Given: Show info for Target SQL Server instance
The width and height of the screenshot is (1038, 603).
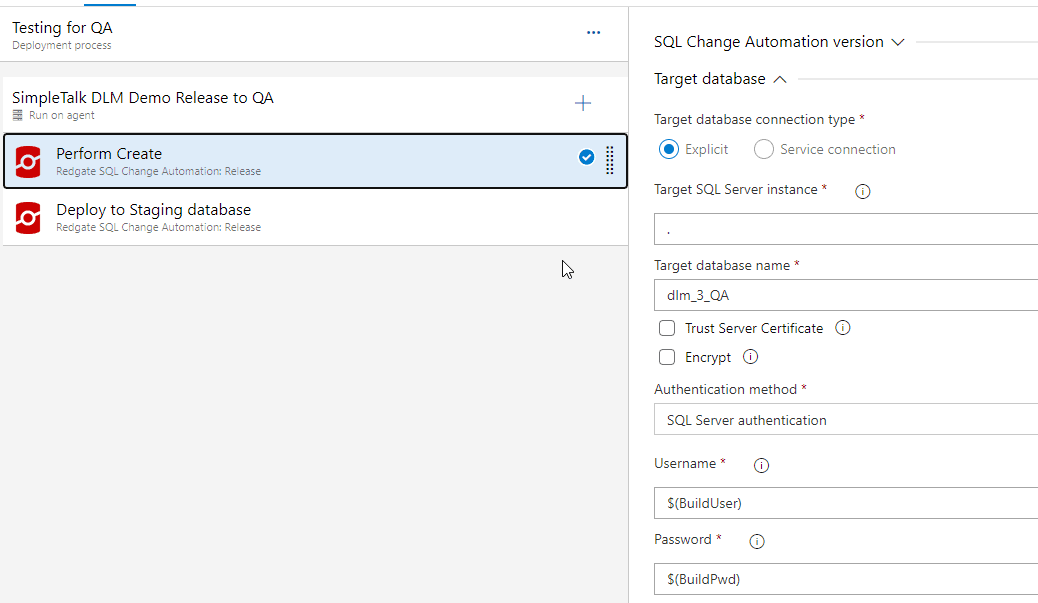Looking at the screenshot, I should pyautogui.click(x=863, y=191).
